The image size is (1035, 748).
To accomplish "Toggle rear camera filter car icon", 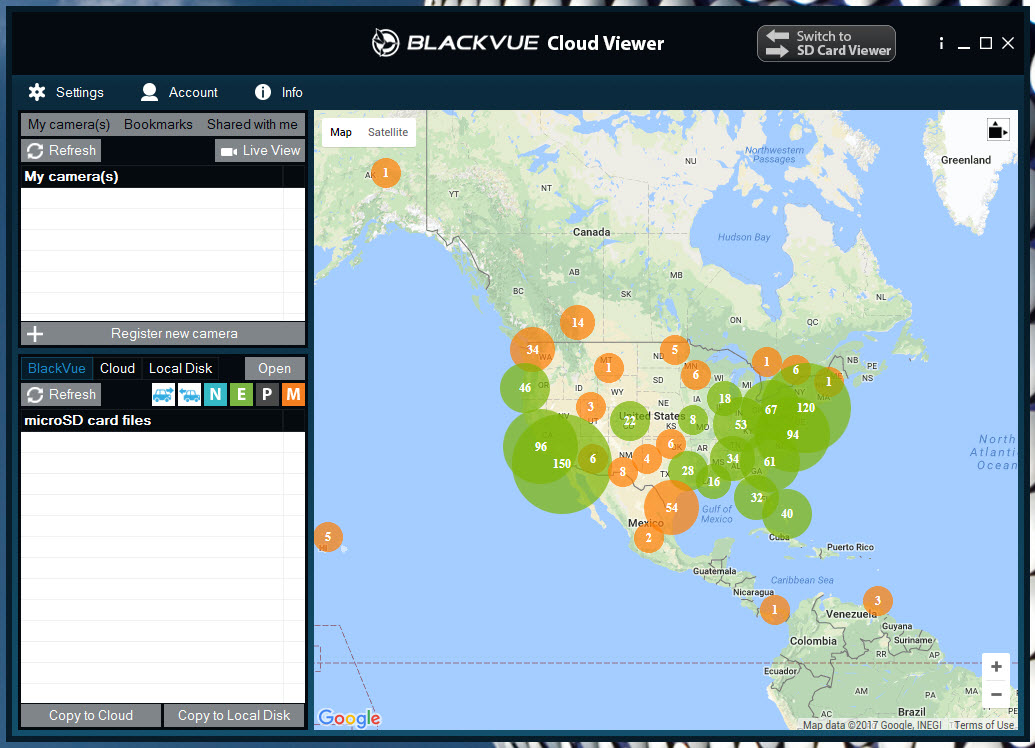I will (x=189, y=395).
